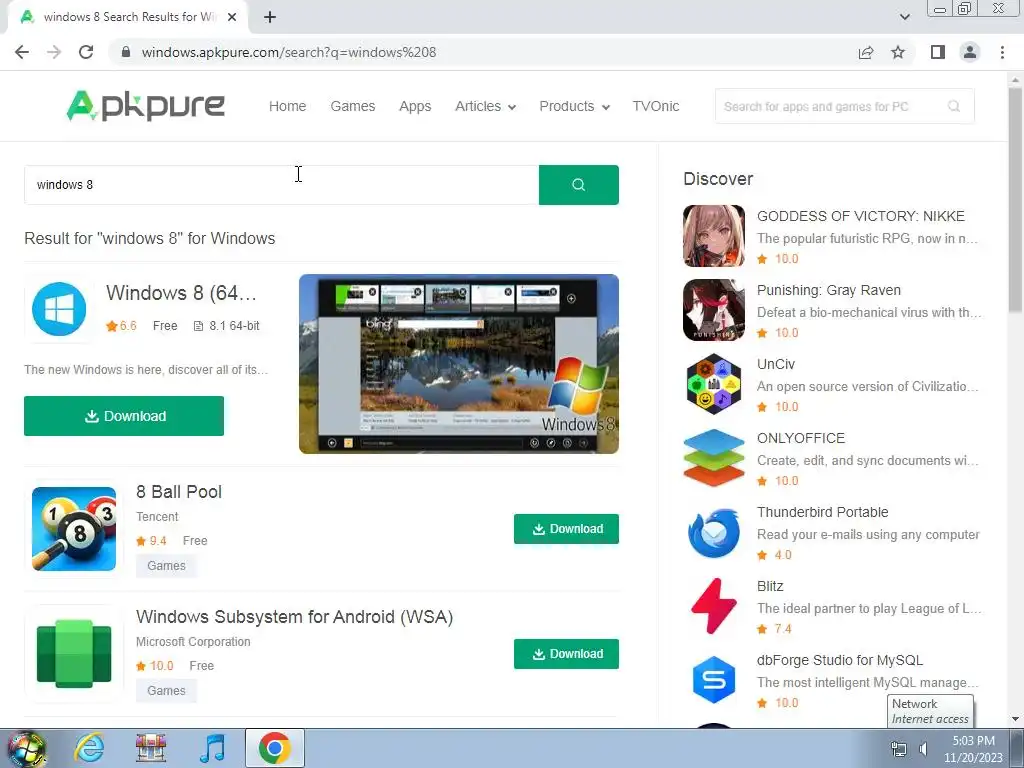Viewport: 1024px width, 768px height.
Task: Click the lock icon in address bar
Action: point(126,52)
